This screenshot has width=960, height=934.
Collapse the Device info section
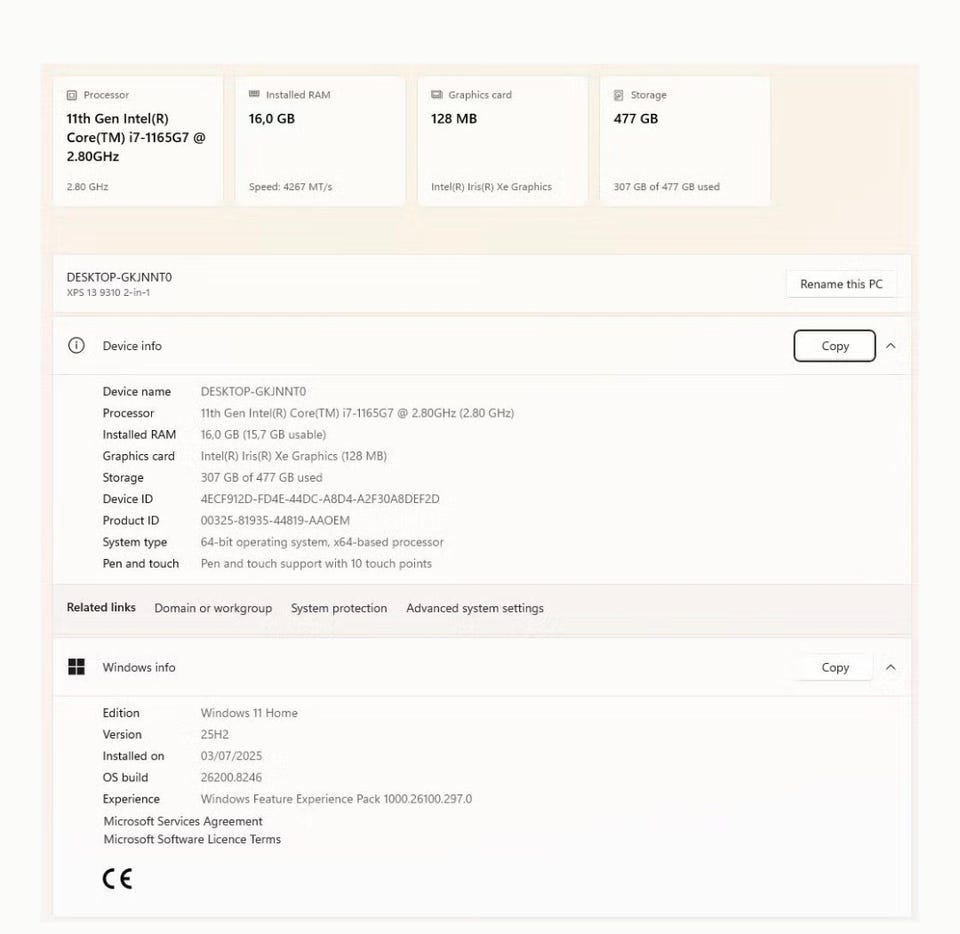(x=891, y=346)
